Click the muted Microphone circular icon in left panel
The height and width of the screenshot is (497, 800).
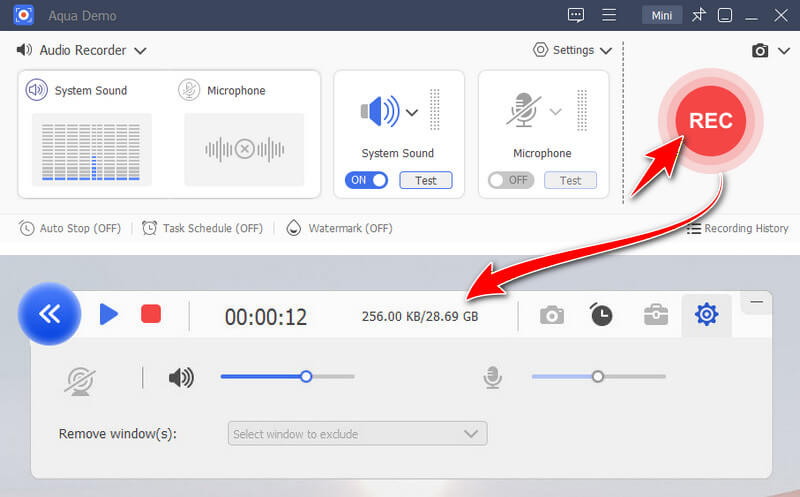[189, 90]
